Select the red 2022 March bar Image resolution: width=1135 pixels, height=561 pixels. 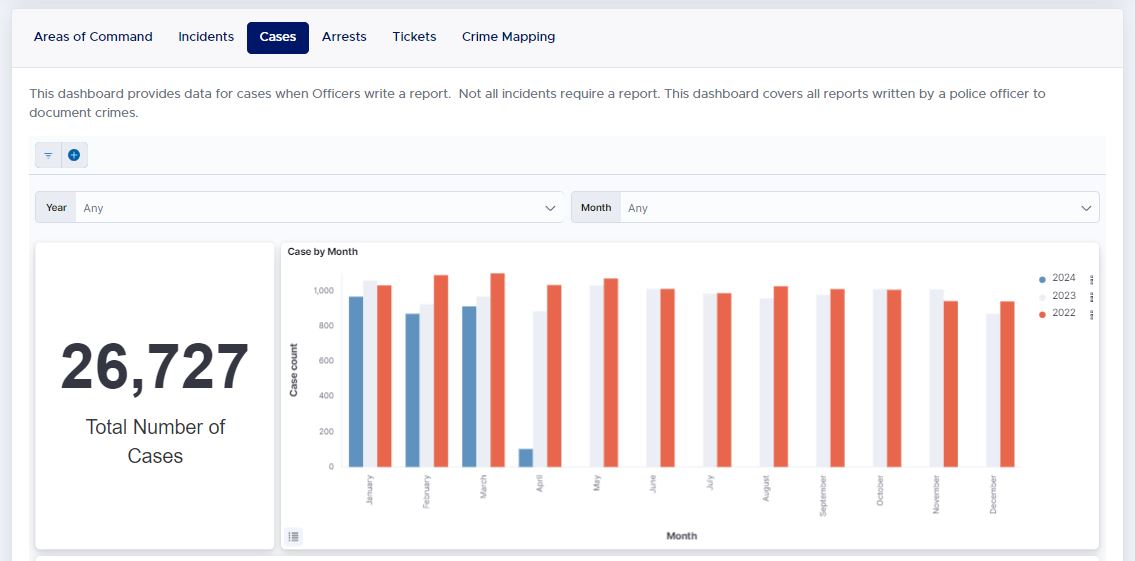point(497,370)
